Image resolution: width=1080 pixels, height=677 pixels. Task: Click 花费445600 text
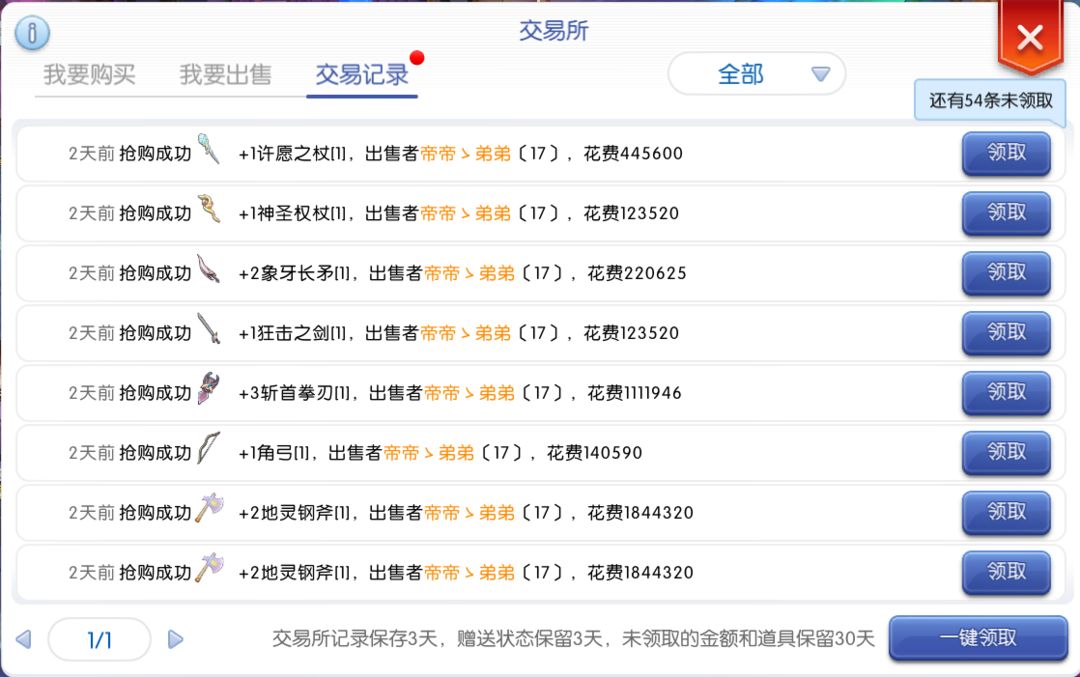[x=633, y=153]
